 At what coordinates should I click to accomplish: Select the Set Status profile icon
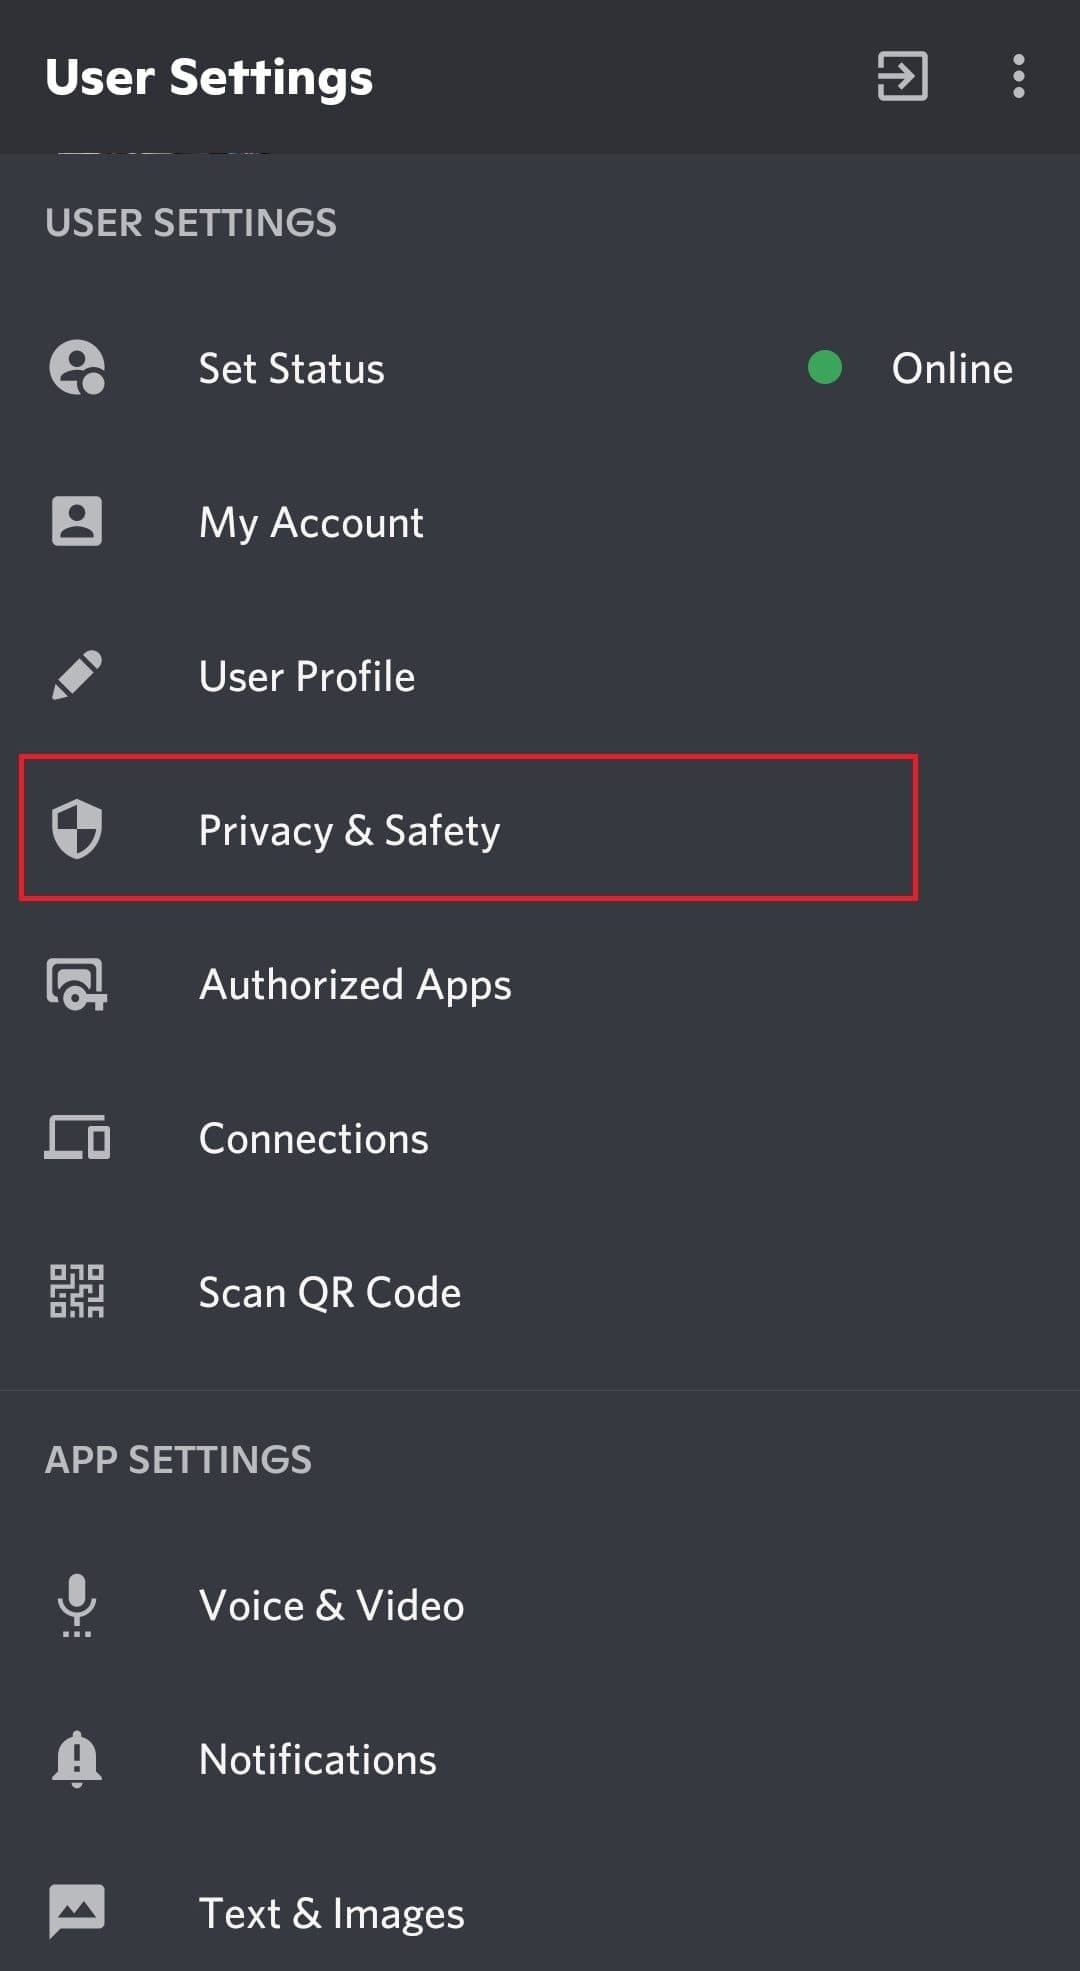click(76, 368)
